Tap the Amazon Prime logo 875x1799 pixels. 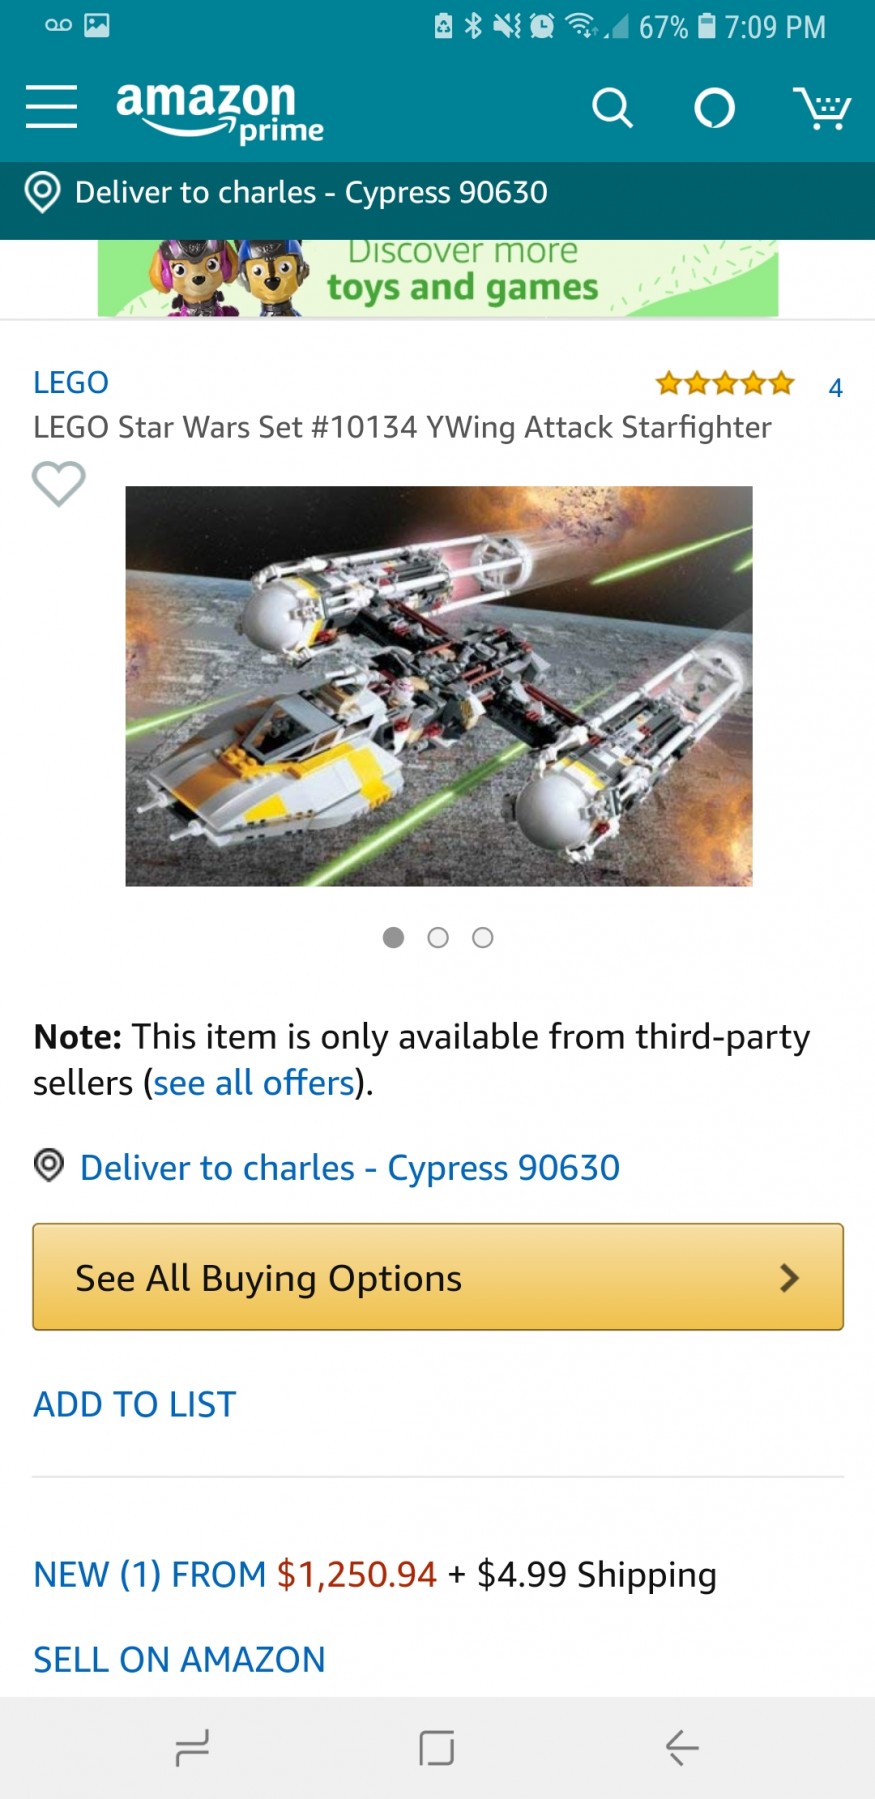coord(220,112)
